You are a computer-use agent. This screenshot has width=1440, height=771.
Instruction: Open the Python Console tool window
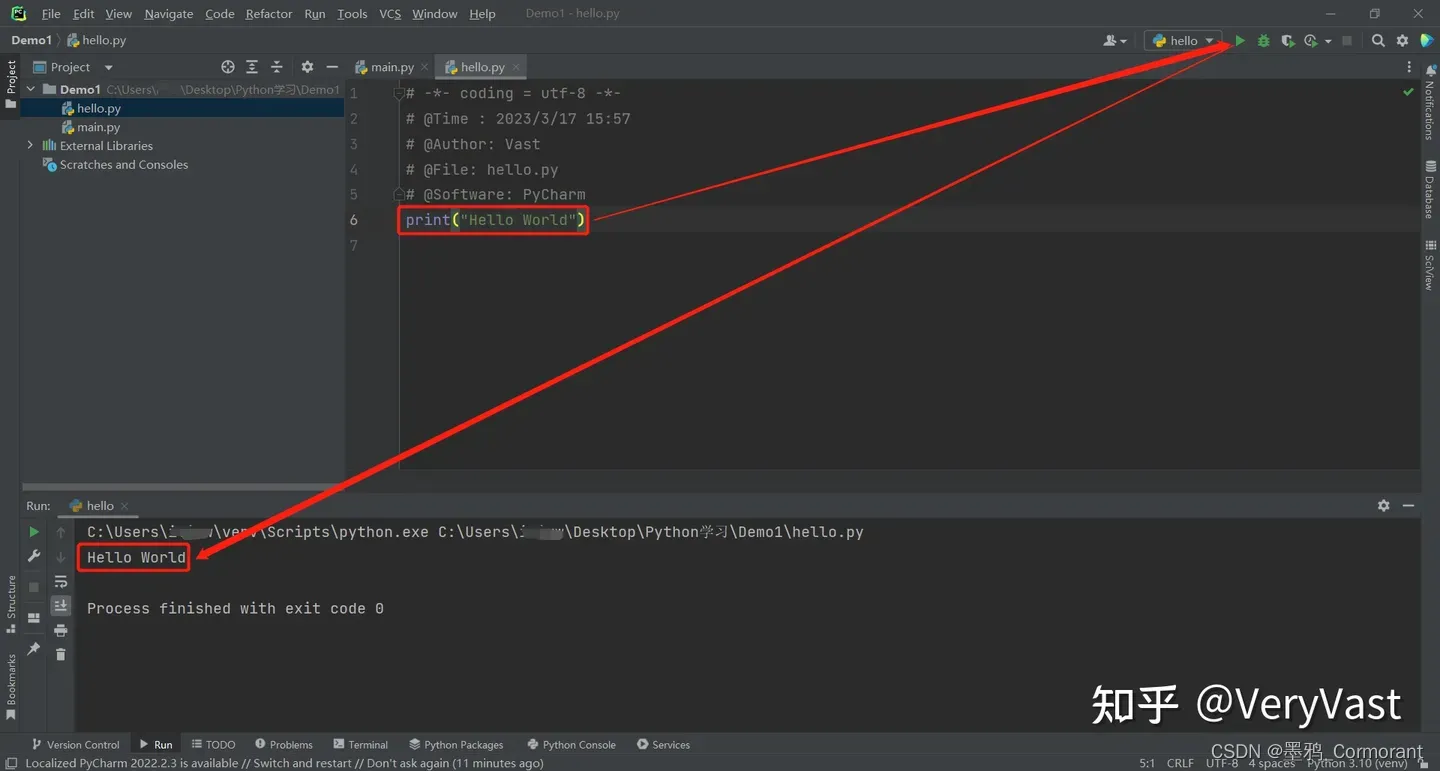coord(571,745)
